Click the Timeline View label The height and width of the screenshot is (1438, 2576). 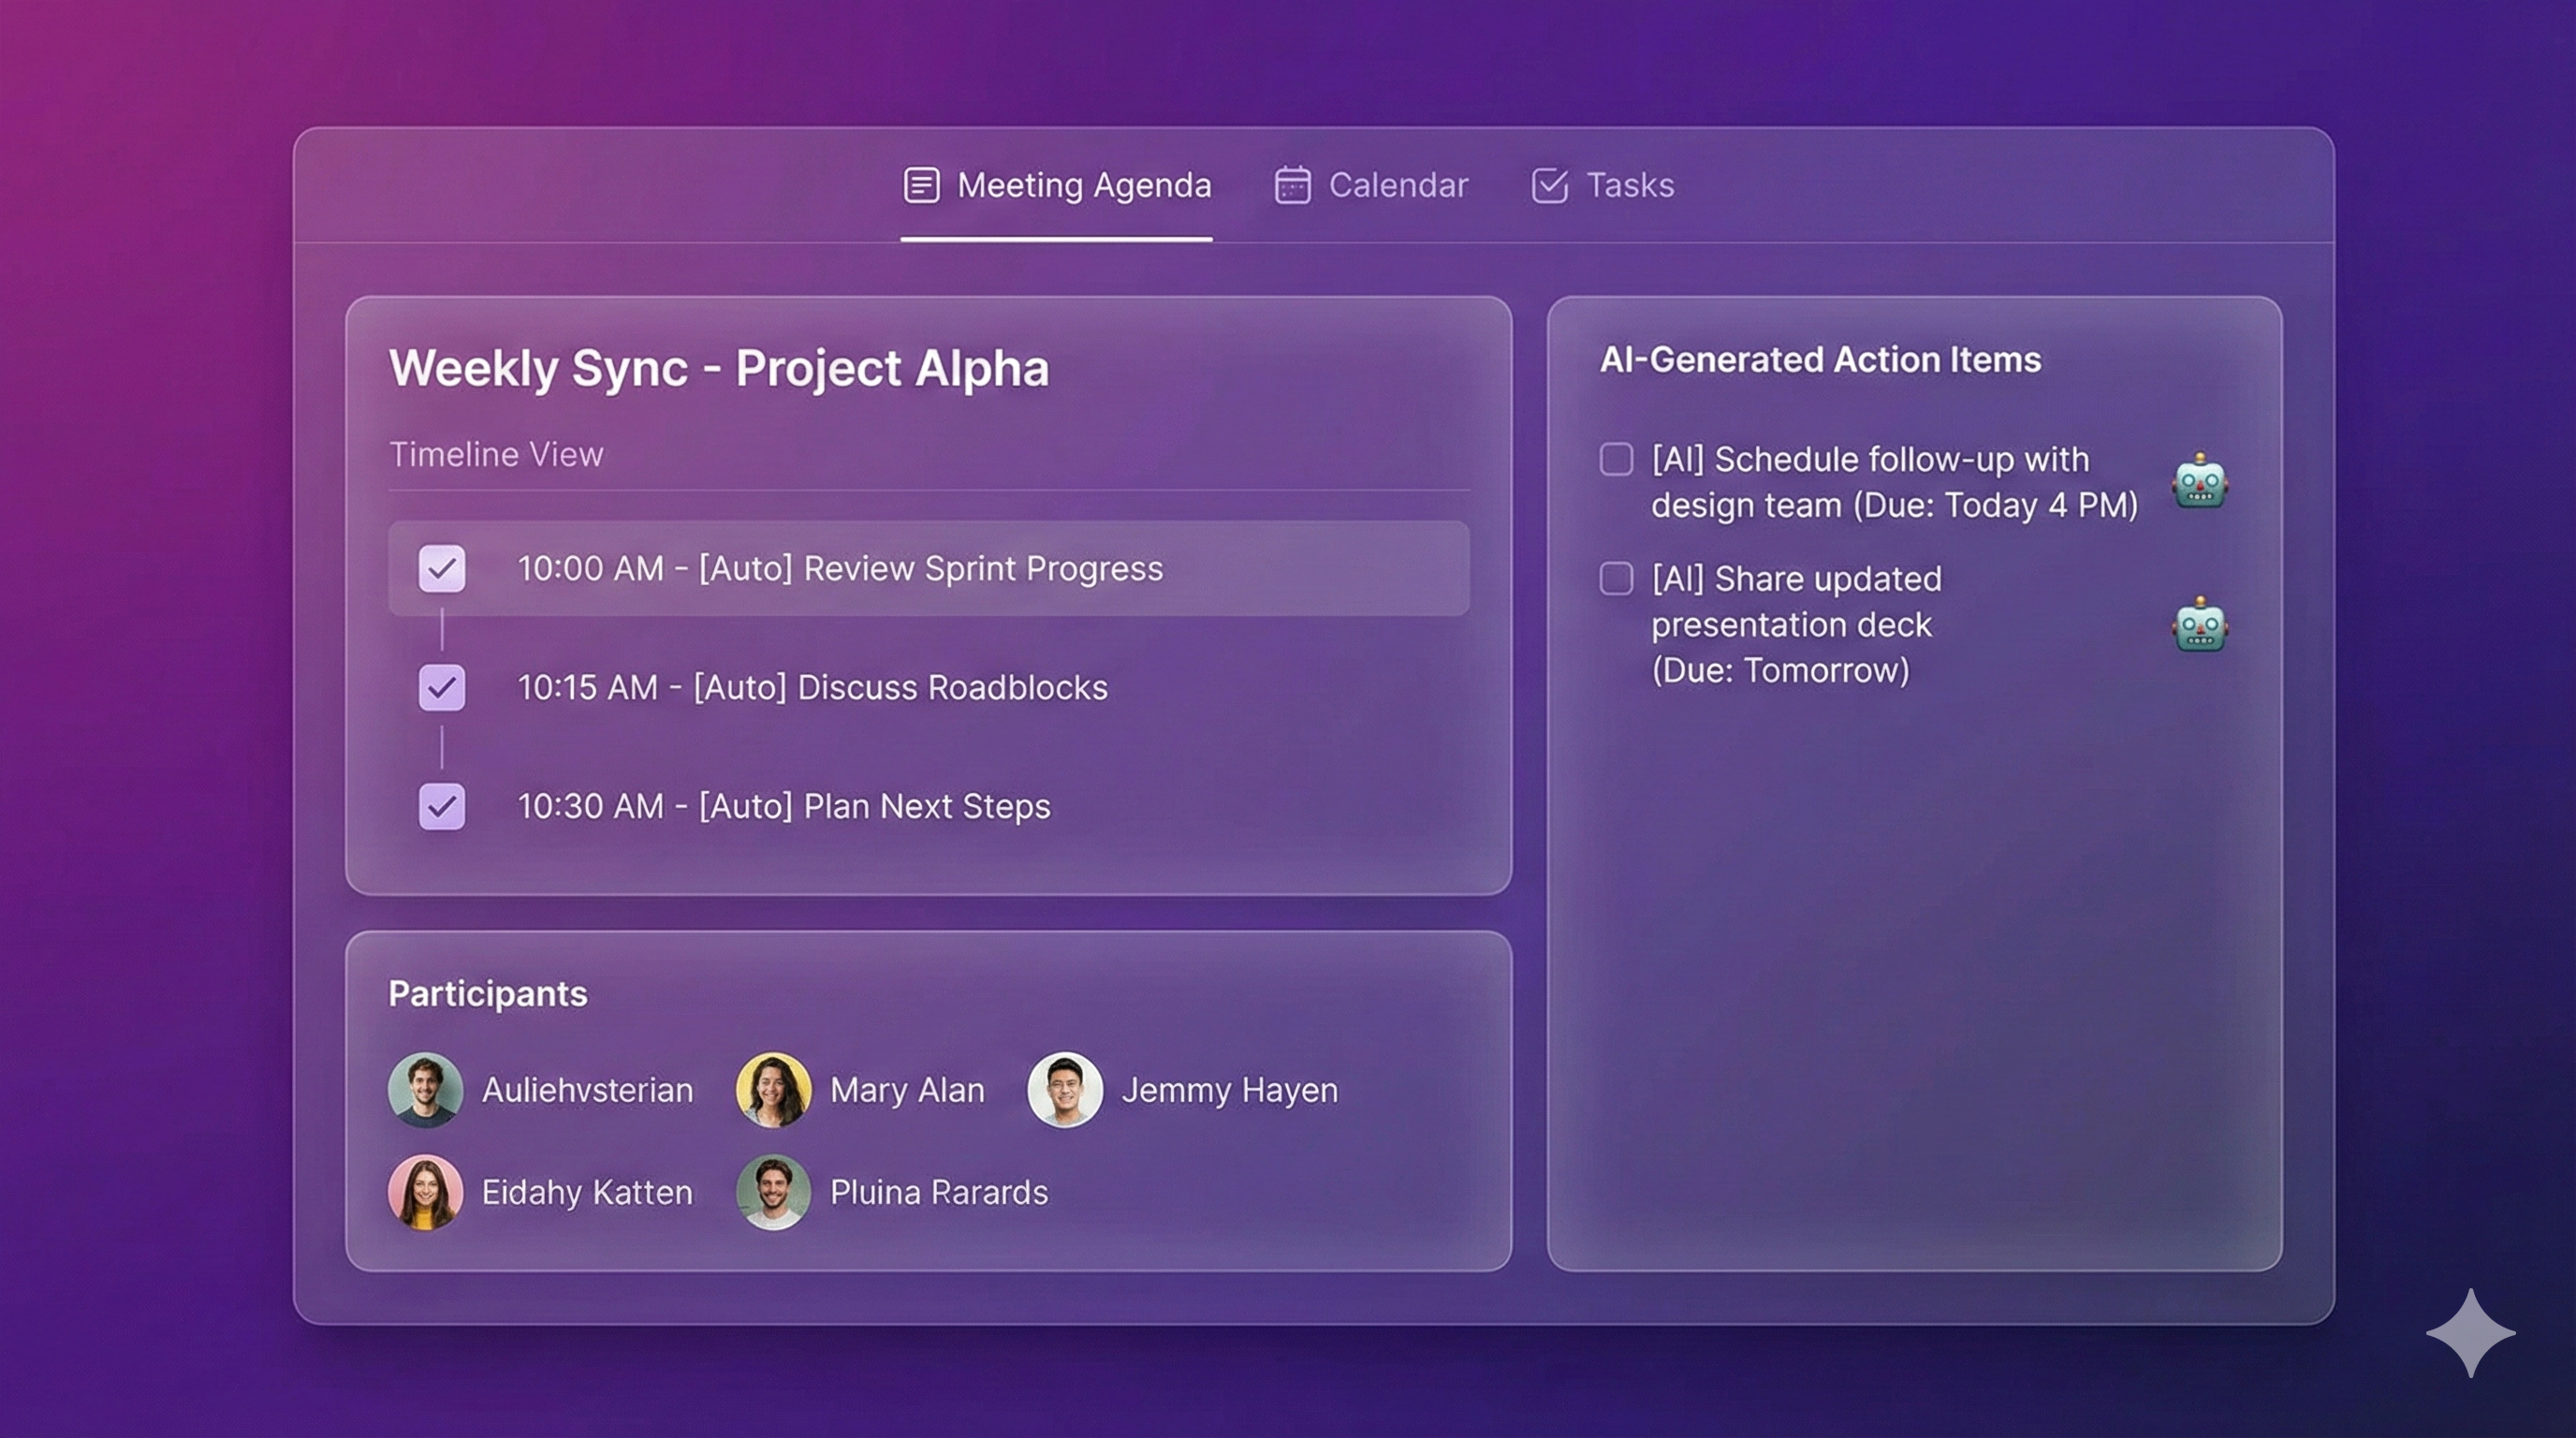point(496,454)
